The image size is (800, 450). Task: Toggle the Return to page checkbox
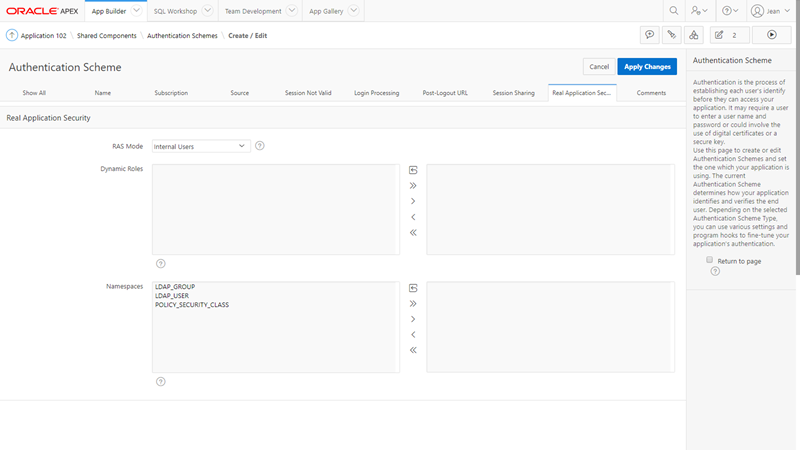(x=709, y=260)
